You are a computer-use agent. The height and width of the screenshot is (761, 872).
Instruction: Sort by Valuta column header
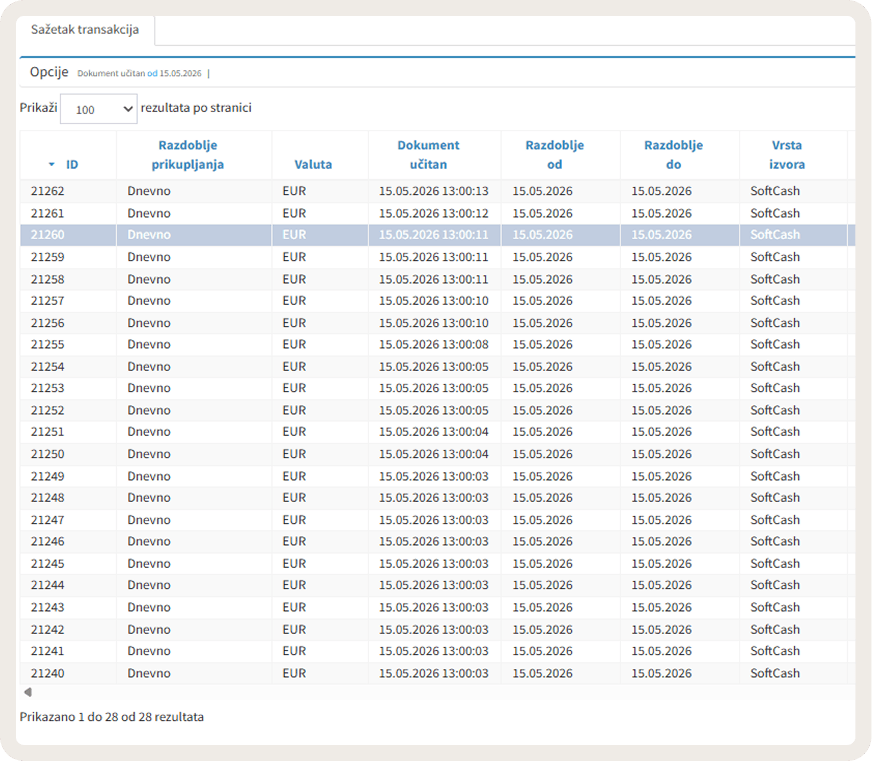[313, 165]
